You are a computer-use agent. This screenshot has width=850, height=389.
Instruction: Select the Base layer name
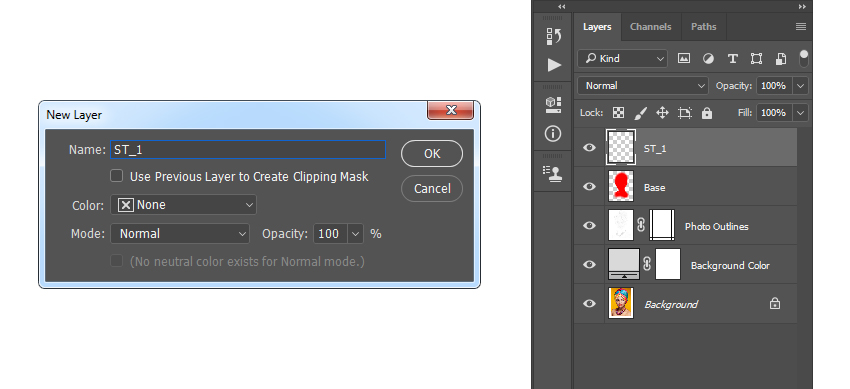654,187
